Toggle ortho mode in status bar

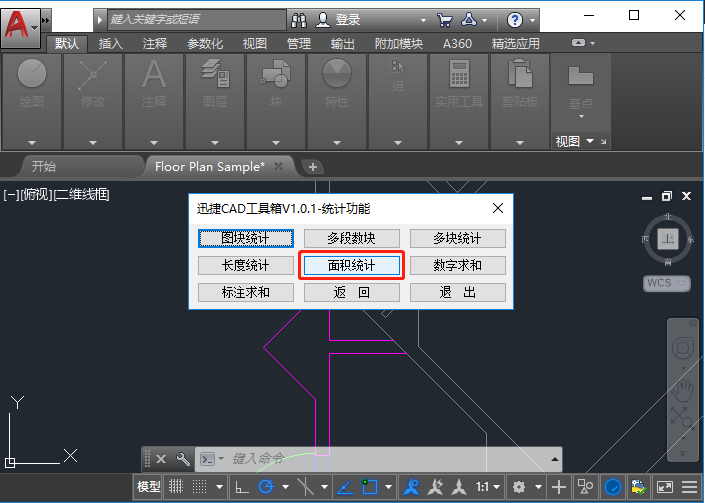pos(242,487)
